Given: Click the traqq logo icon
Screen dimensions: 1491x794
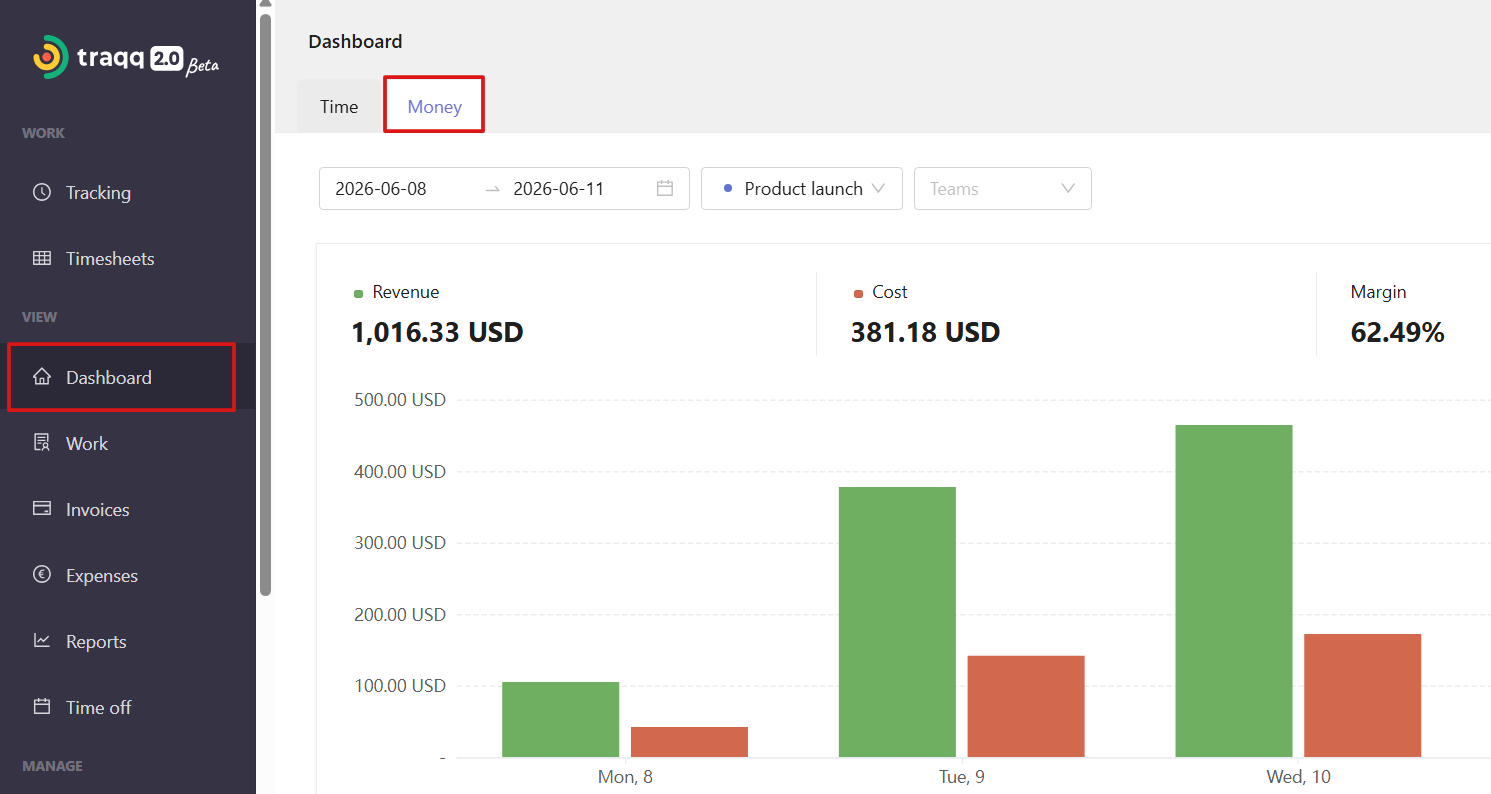Looking at the screenshot, I should (50, 57).
